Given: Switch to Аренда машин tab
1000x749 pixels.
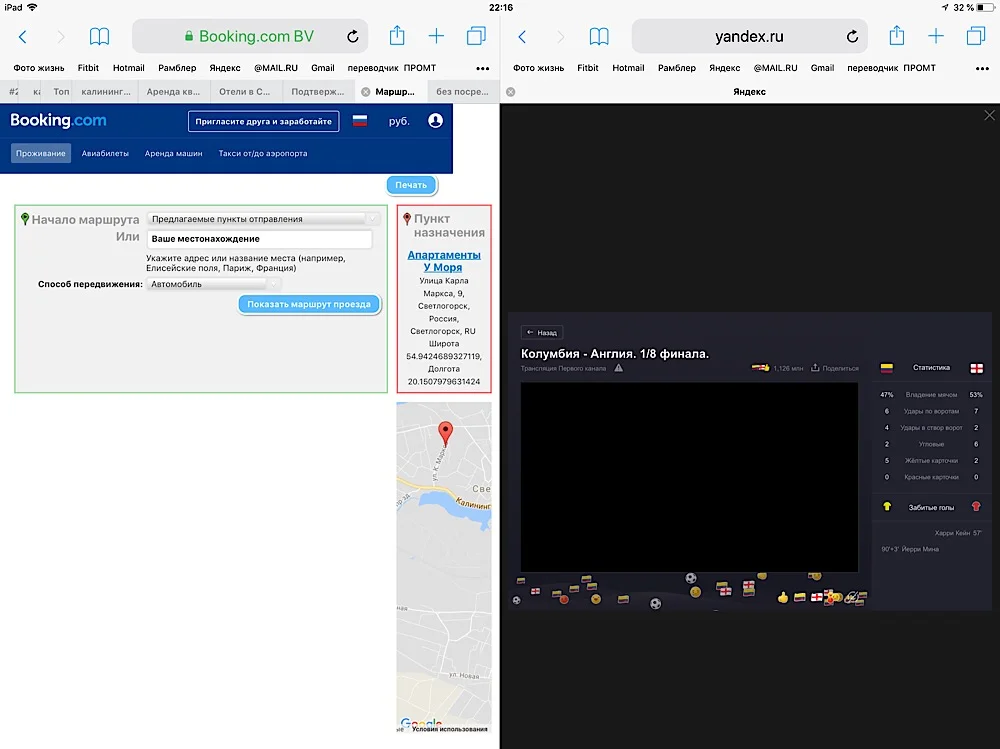Looking at the screenshot, I should point(173,153).
